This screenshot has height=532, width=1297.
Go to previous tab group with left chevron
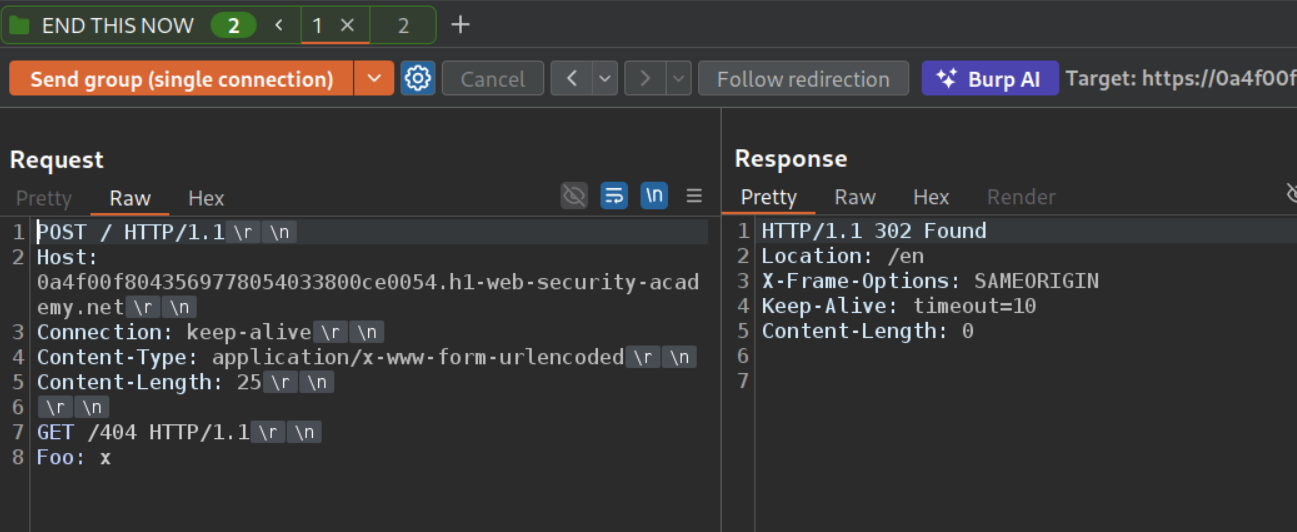tap(279, 25)
